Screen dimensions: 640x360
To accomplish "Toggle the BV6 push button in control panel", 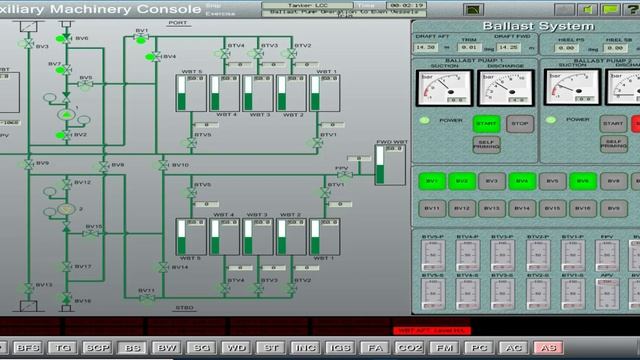I will tap(582, 181).
